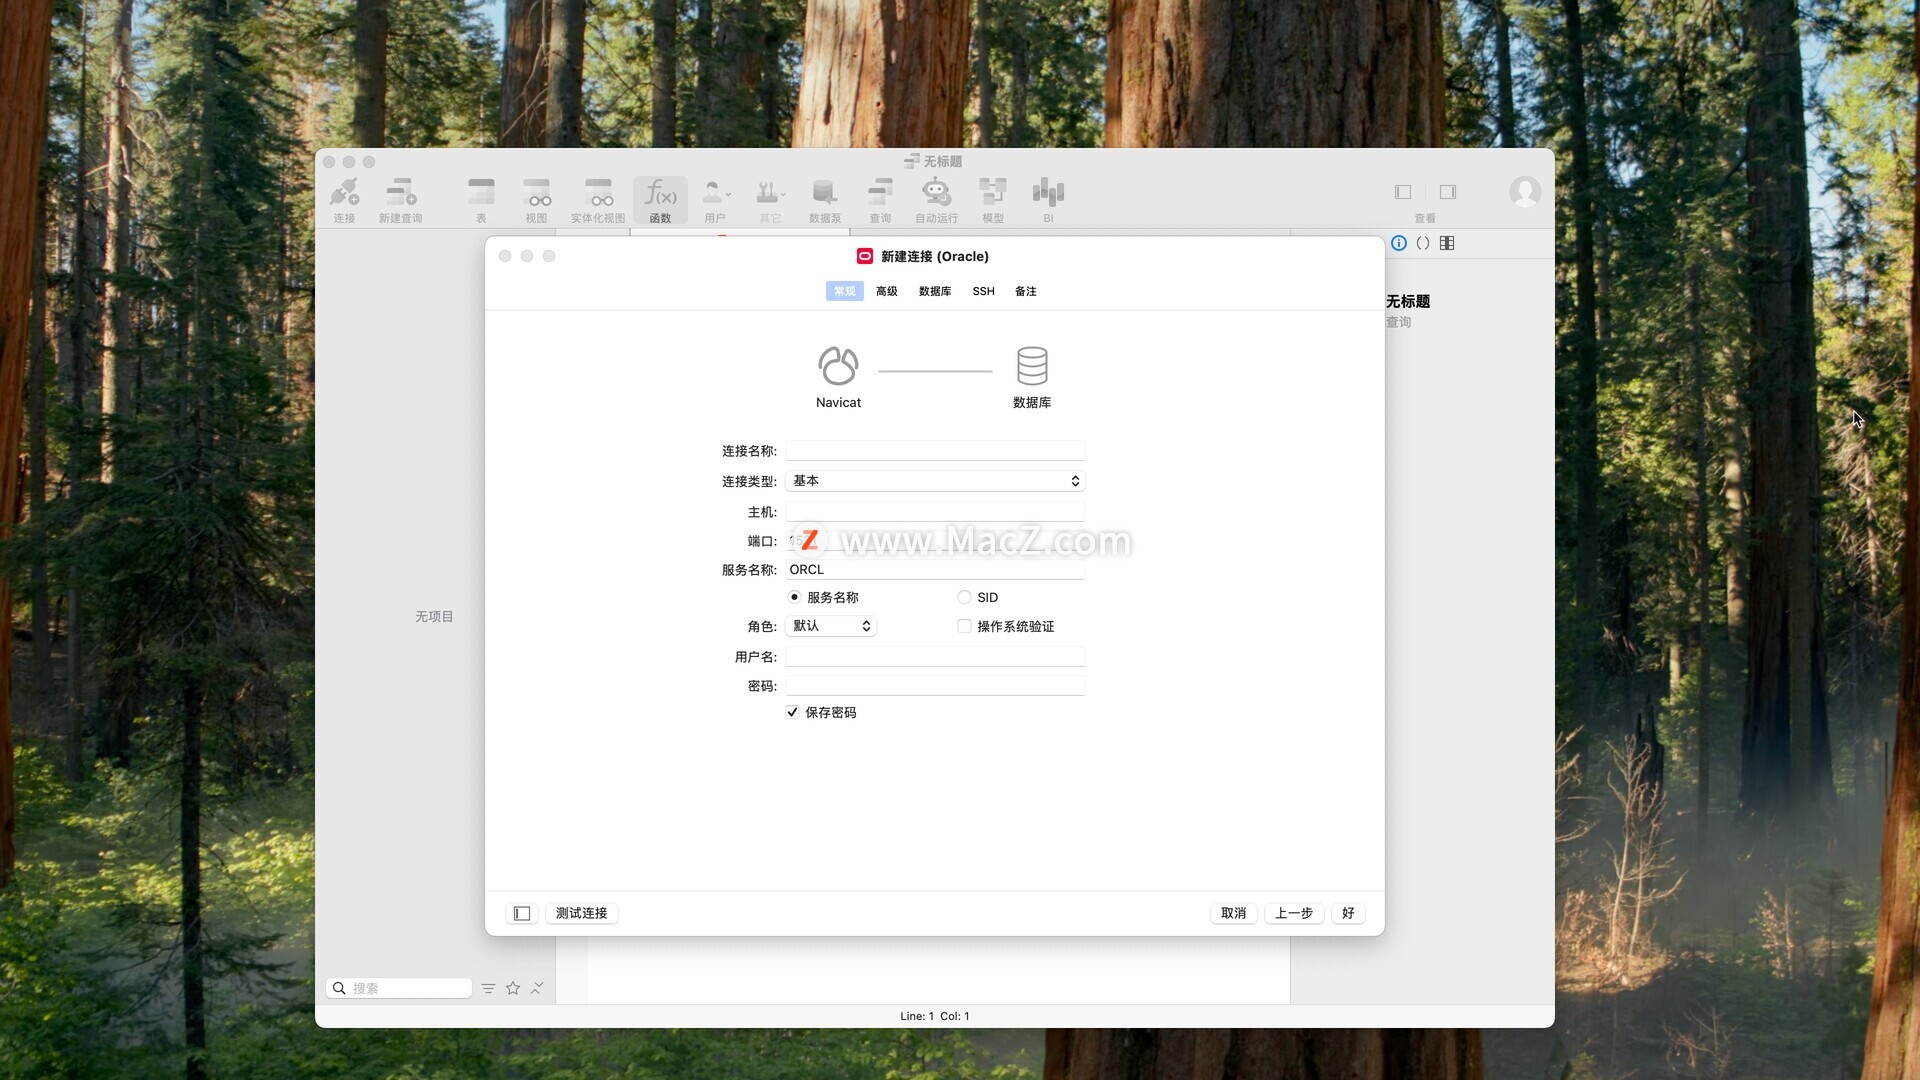
Task: Switch to the Database (数据库) tab
Action: (935, 291)
